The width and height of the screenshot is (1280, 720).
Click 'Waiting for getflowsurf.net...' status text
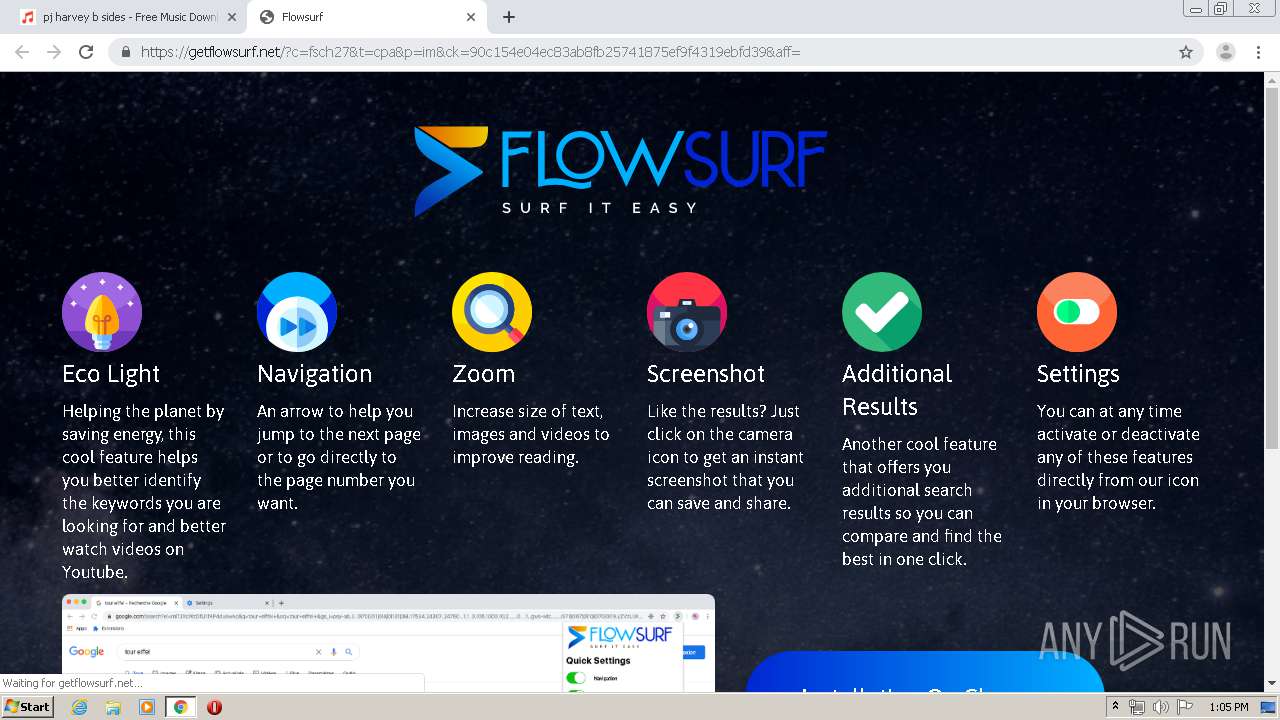71,683
